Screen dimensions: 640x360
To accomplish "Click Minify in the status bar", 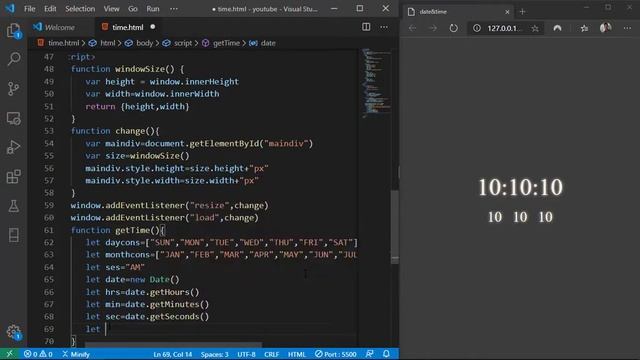I will pos(76,354).
